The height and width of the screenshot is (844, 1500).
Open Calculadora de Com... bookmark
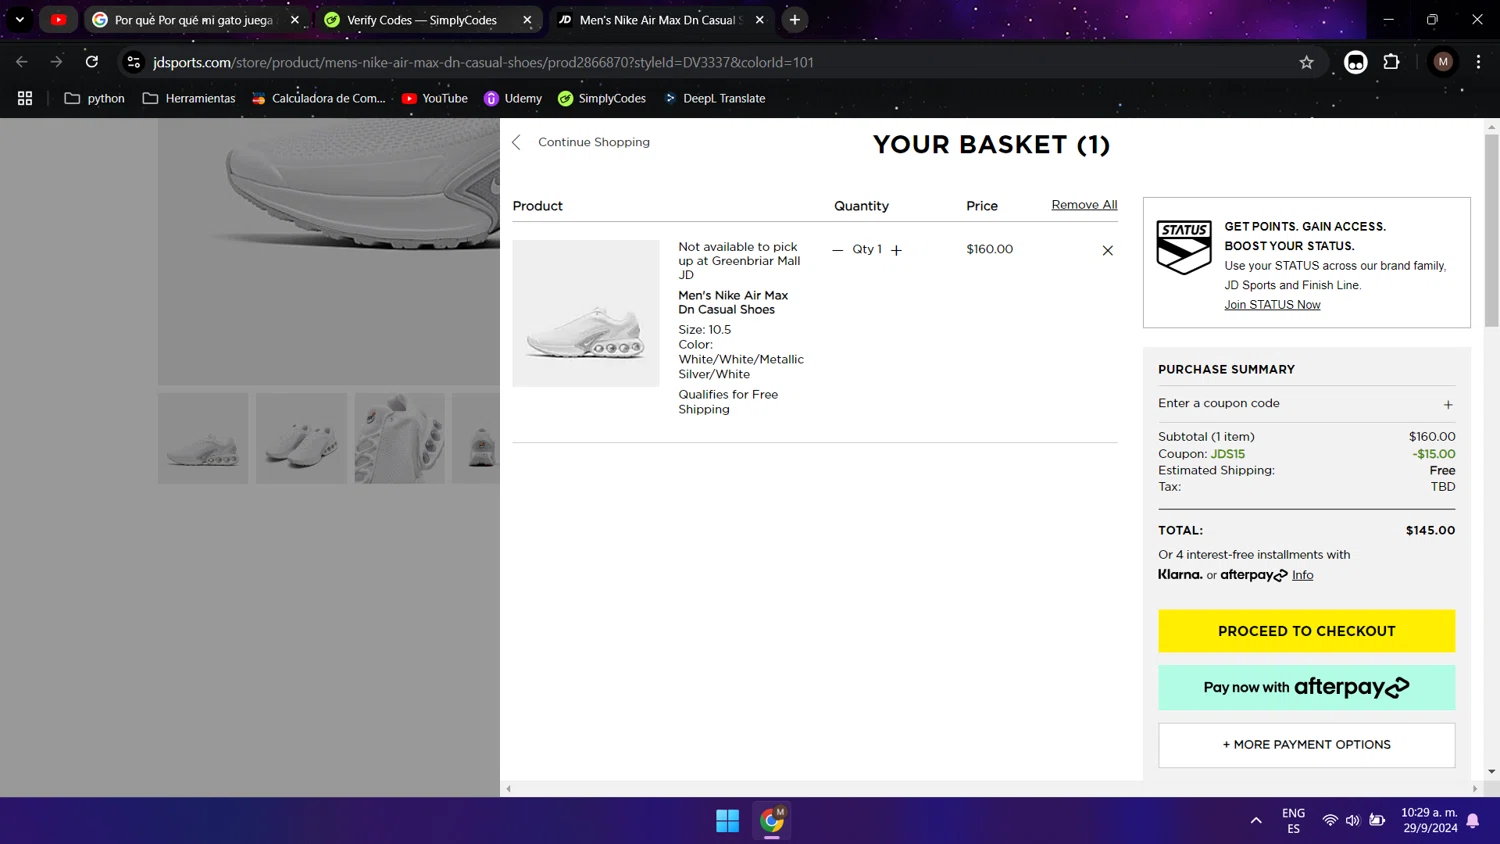(x=318, y=98)
